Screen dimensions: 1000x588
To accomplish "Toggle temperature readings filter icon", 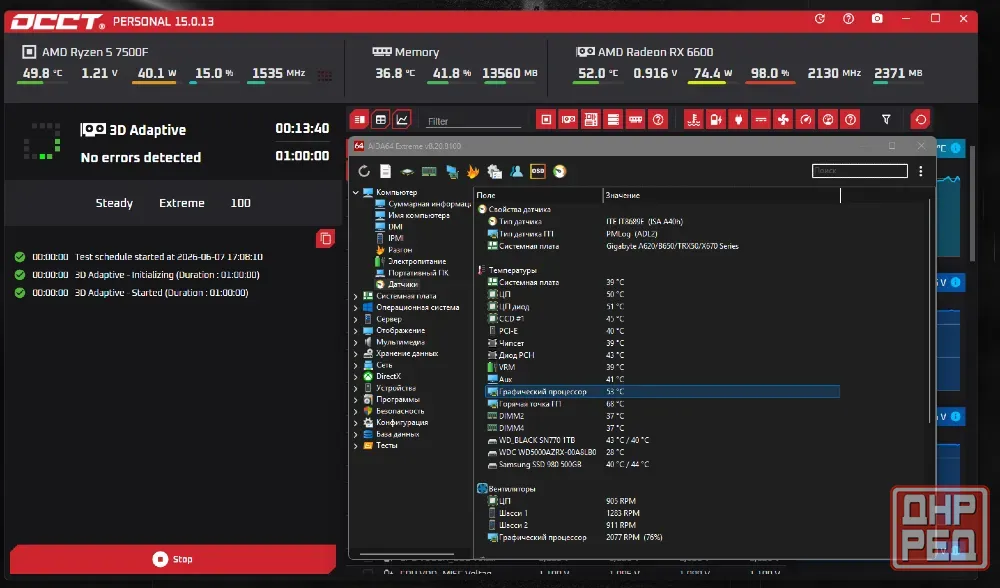I will pyautogui.click(x=693, y=119).
